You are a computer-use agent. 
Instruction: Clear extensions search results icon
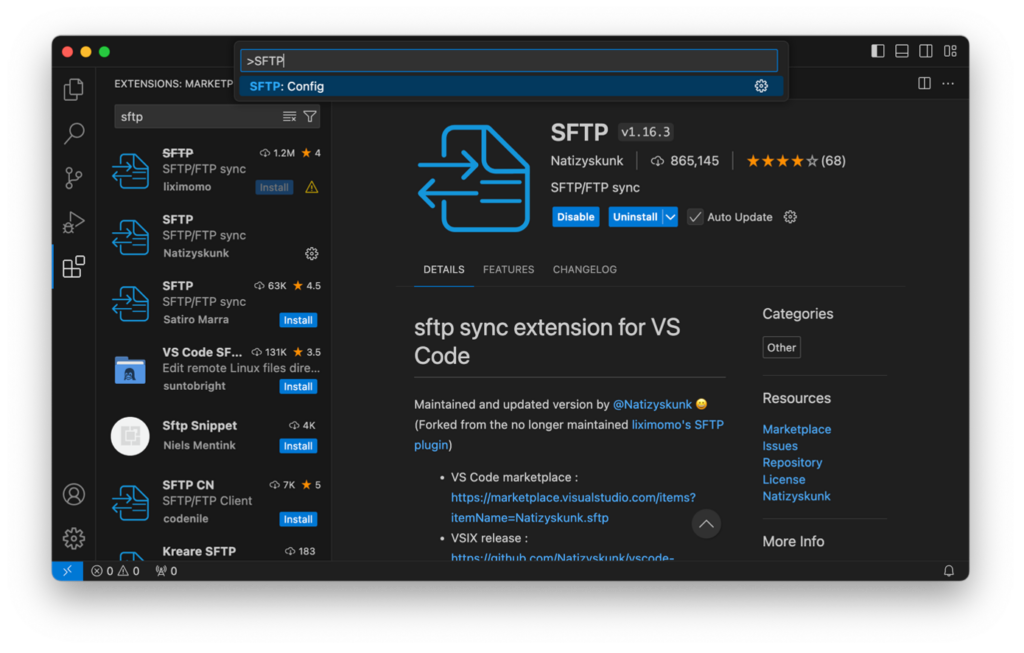pyautogui.click(x=289, y=116)
